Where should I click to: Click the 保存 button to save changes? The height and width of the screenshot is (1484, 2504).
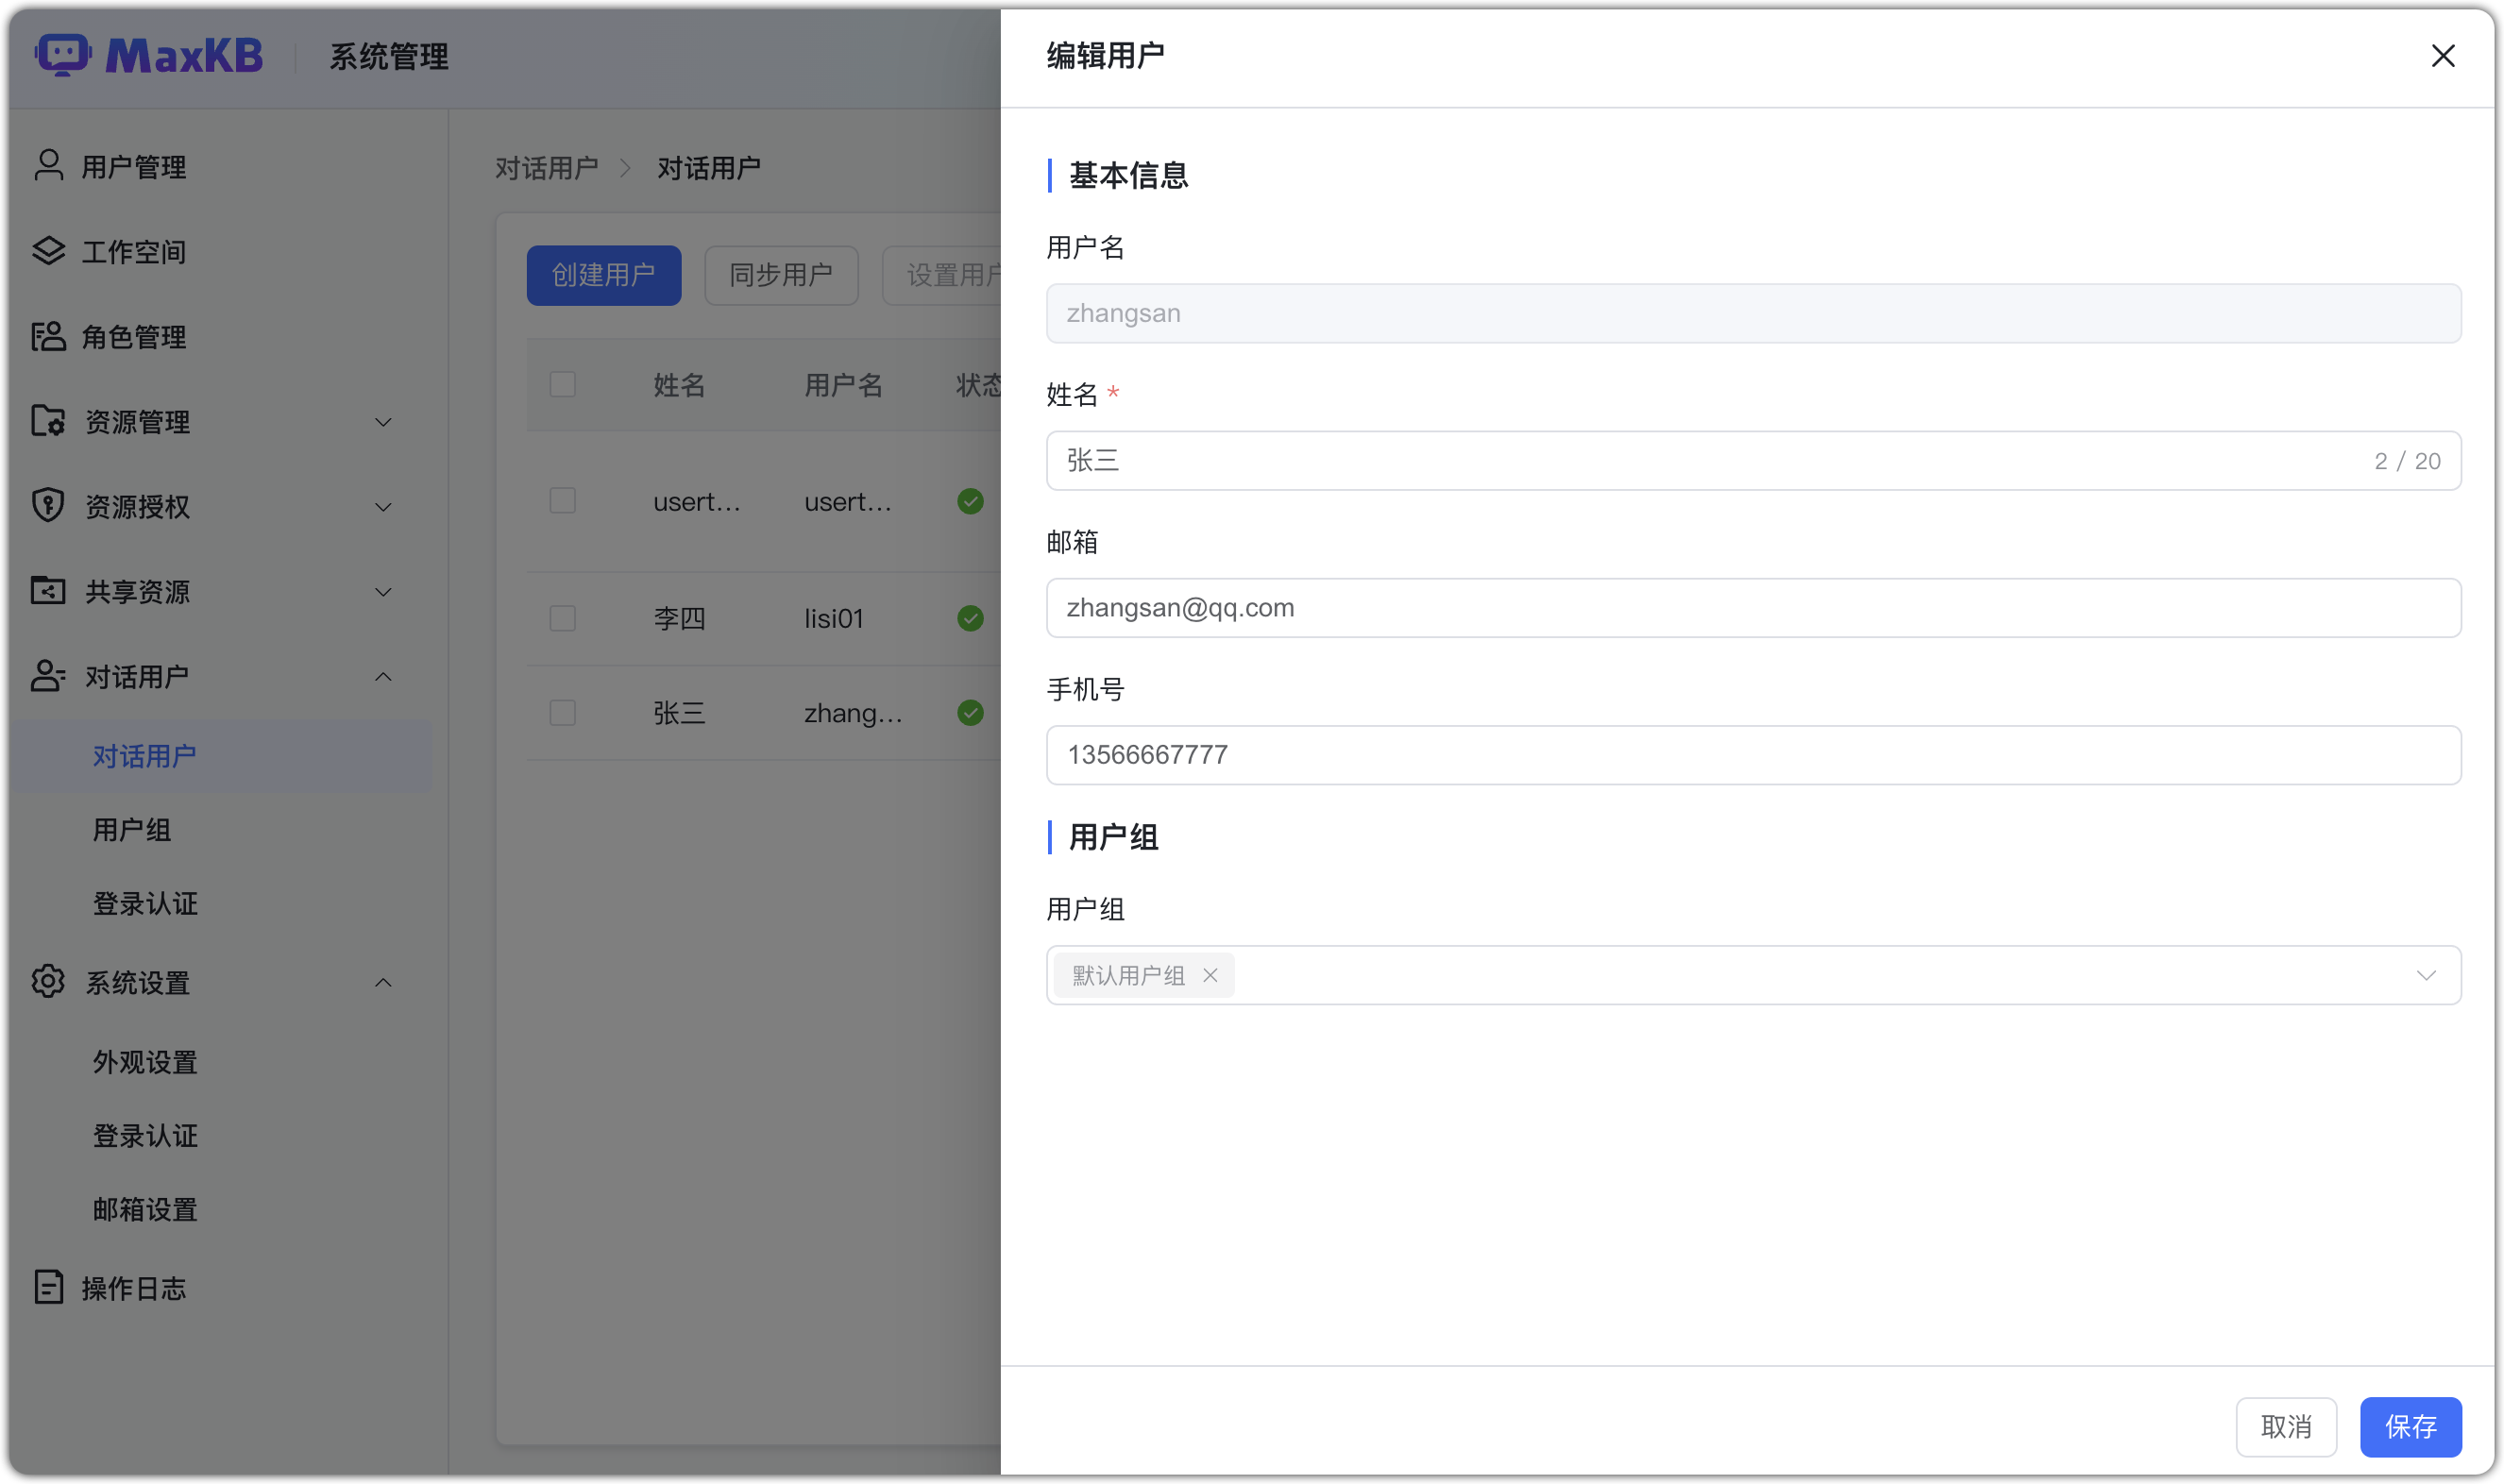coord(2410,1427)
